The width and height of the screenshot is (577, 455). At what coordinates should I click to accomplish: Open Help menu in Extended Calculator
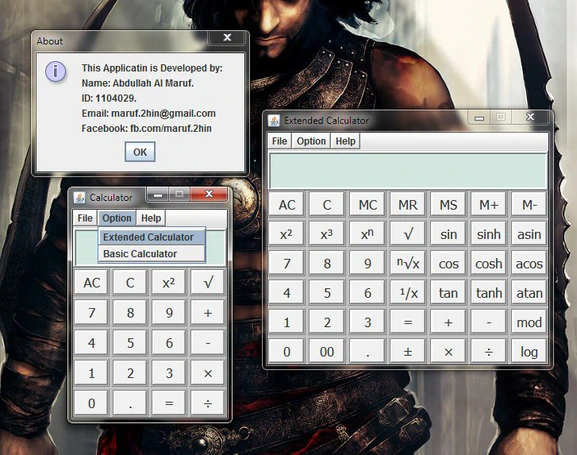point(346,141)
